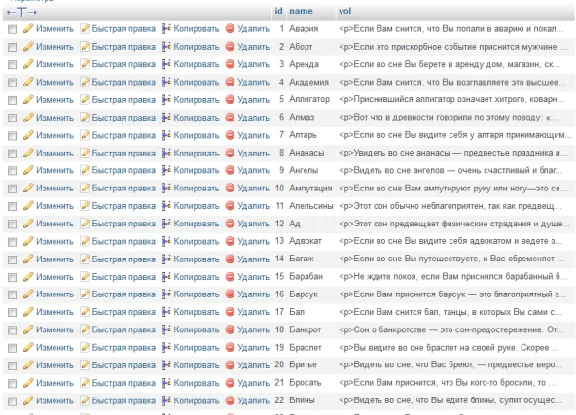Click the copy icon for row Алтарь
Image resolution: width=576 pixels, height=415 pixels.
click(166, 135)
